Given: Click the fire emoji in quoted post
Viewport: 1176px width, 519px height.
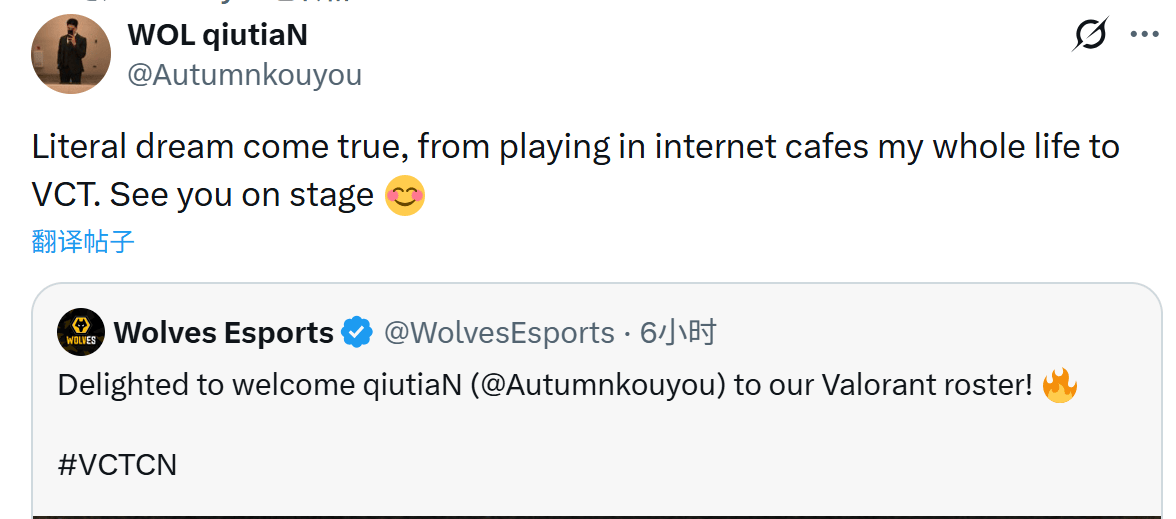Looking at the screenshot, I should point(1059,385).
